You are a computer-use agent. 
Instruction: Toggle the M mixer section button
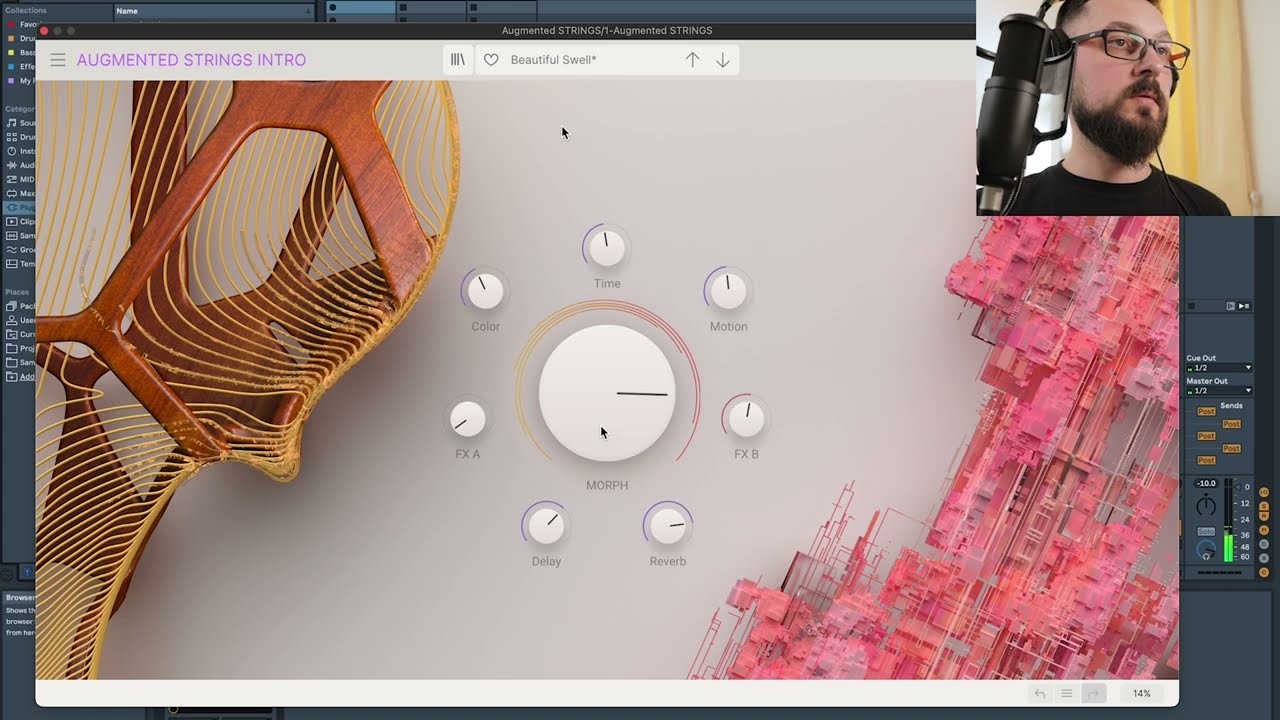(x=1264, y=531)
